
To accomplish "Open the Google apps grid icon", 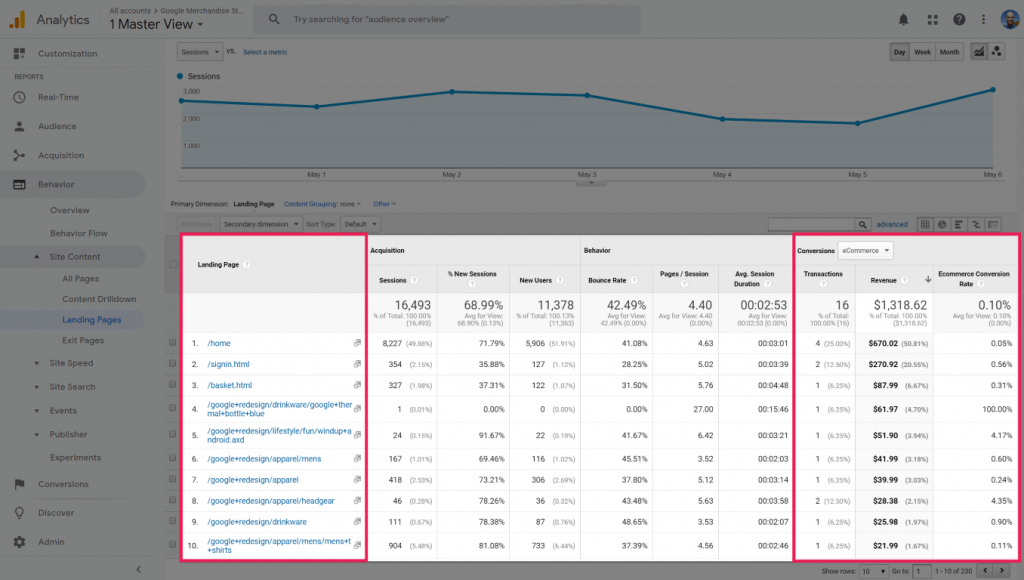I will pos(933,19).
